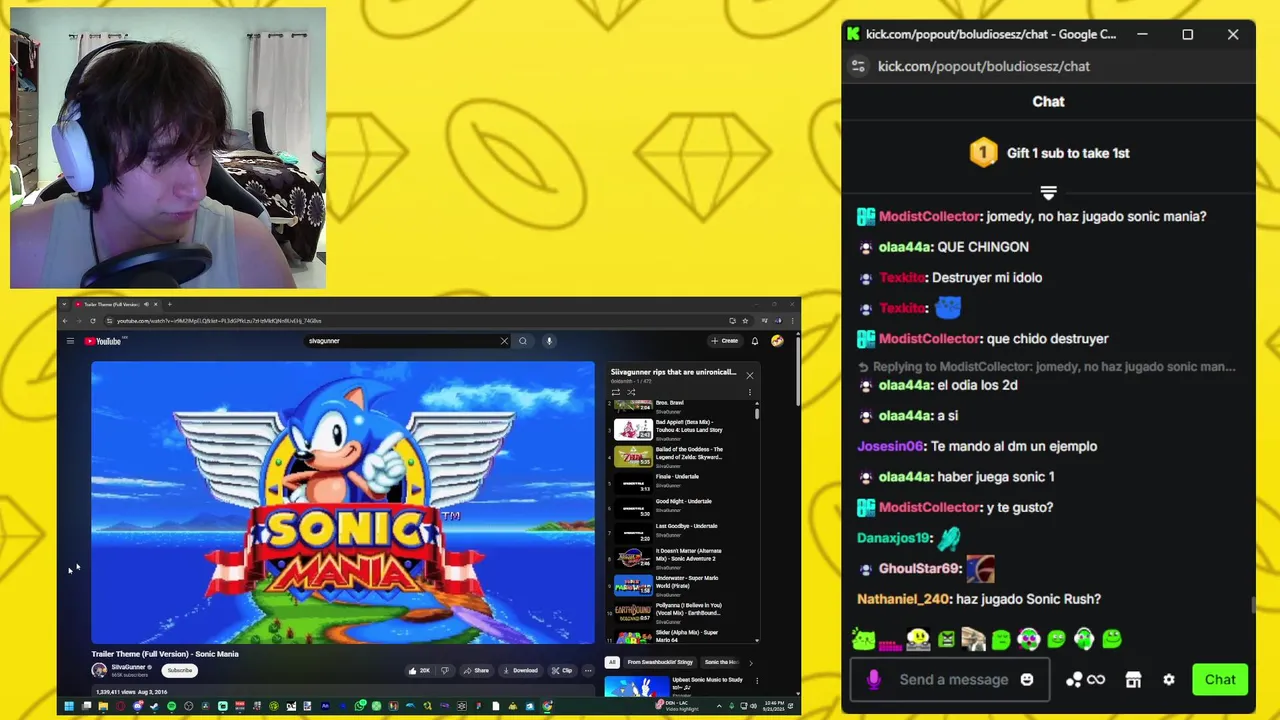The width and height of the screenshot is (1280, 720).
Task: Open the emoji picker in chat input
Action: (x=1026, y=680)
